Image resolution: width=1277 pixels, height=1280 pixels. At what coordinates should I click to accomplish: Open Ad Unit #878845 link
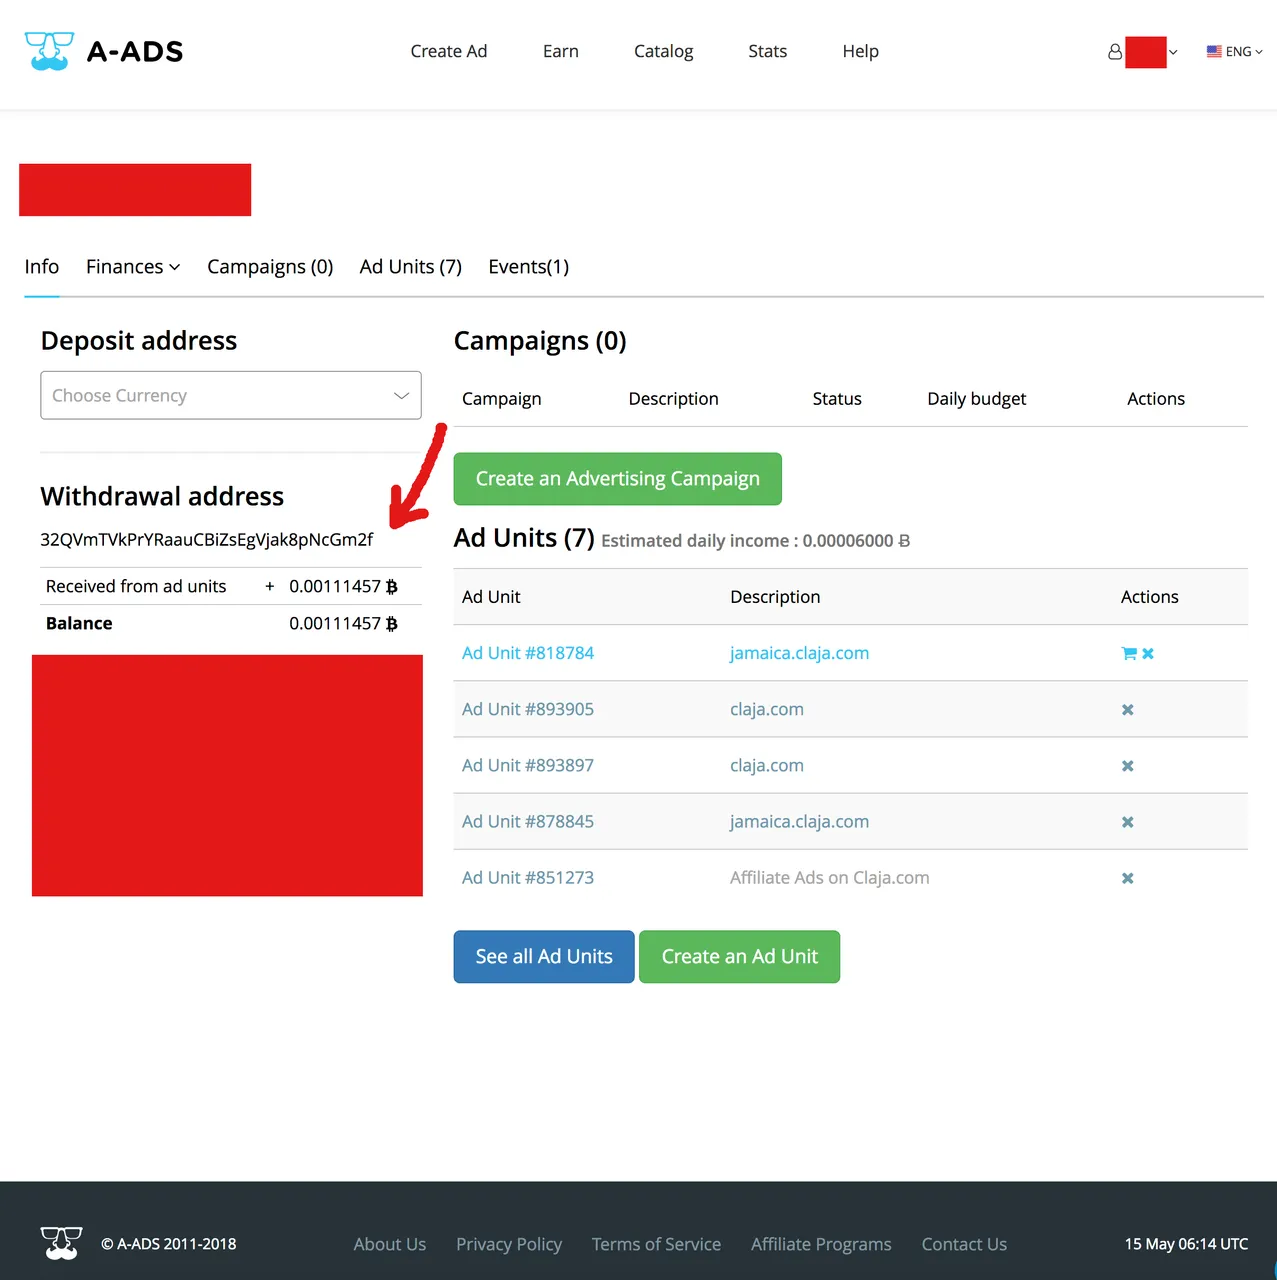pos(528,821)
